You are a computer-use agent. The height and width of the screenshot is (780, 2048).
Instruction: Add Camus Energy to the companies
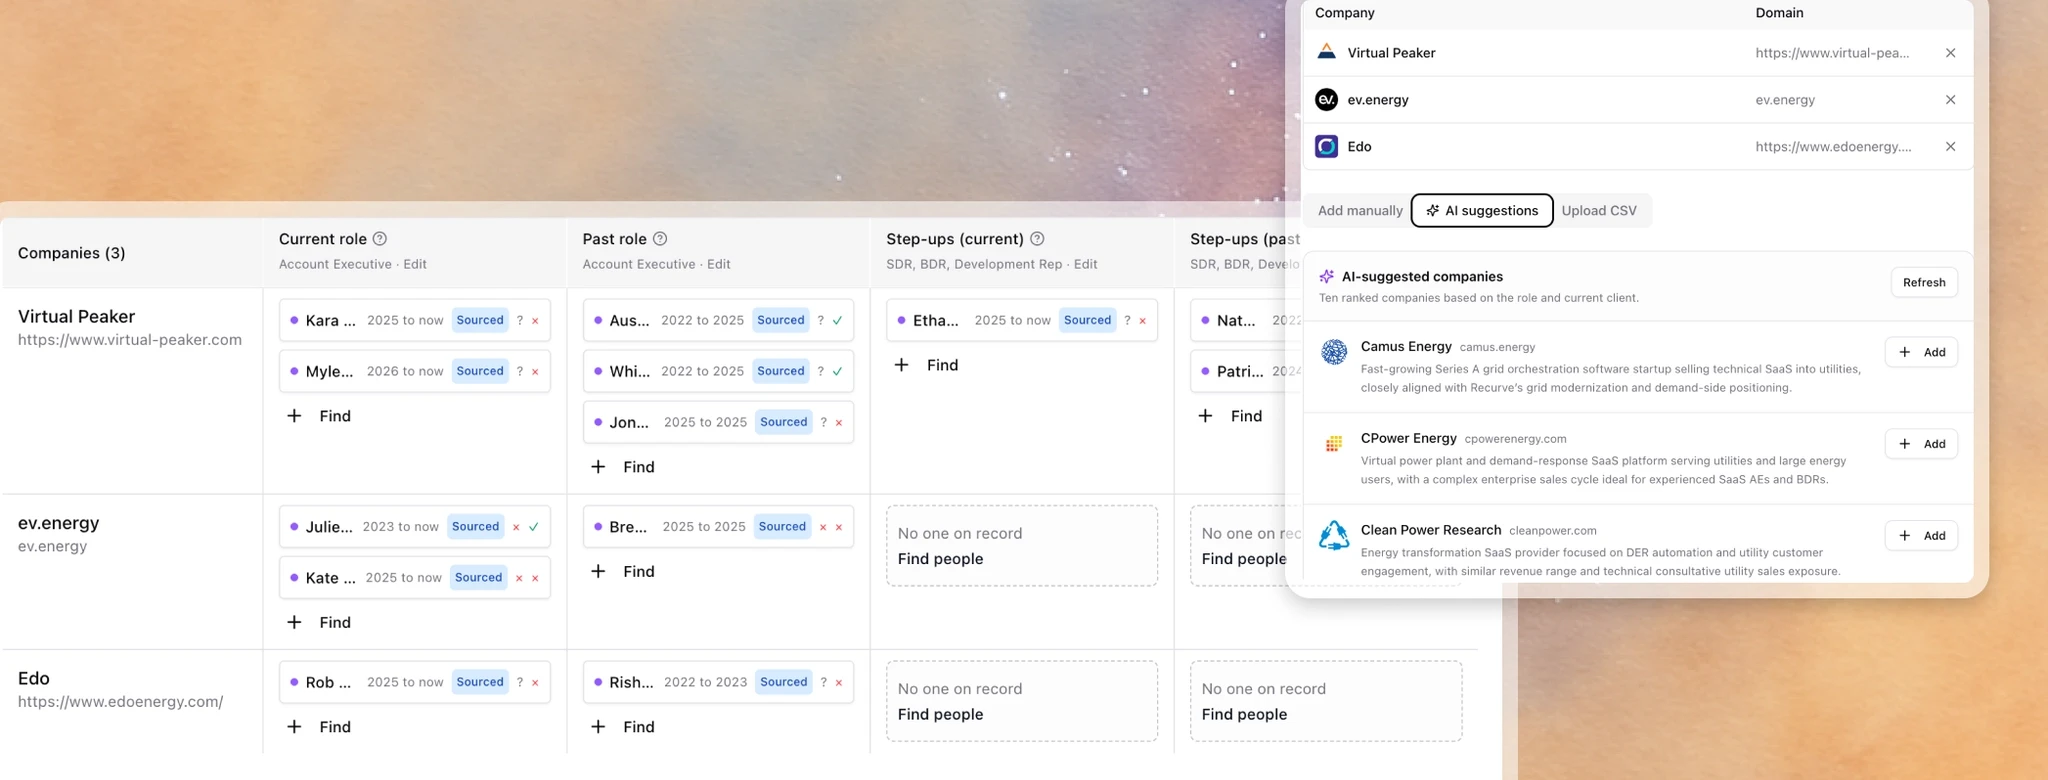coord(1921,352)
